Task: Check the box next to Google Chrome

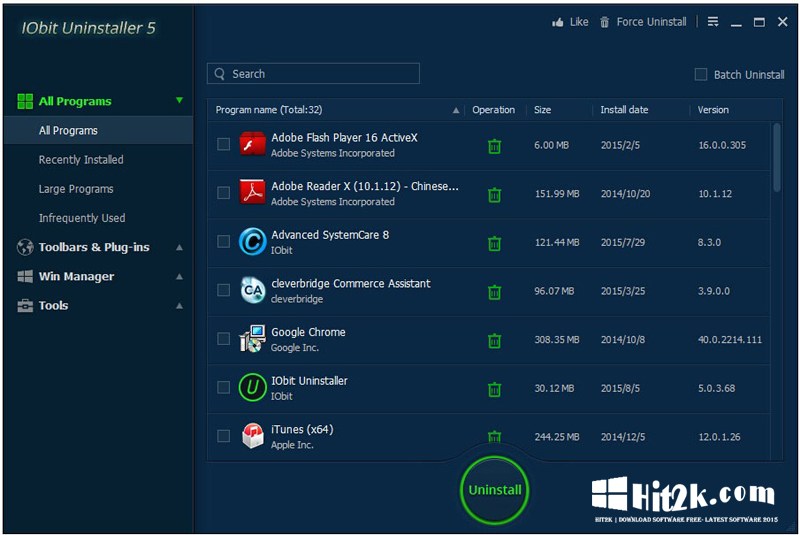Action: (223, 339)
